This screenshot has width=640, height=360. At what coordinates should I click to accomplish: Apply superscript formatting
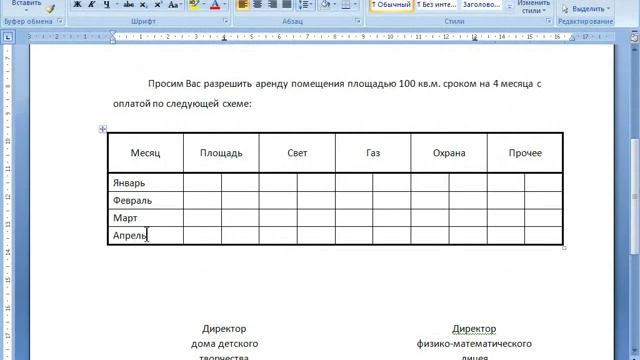(x=158, y=4)
